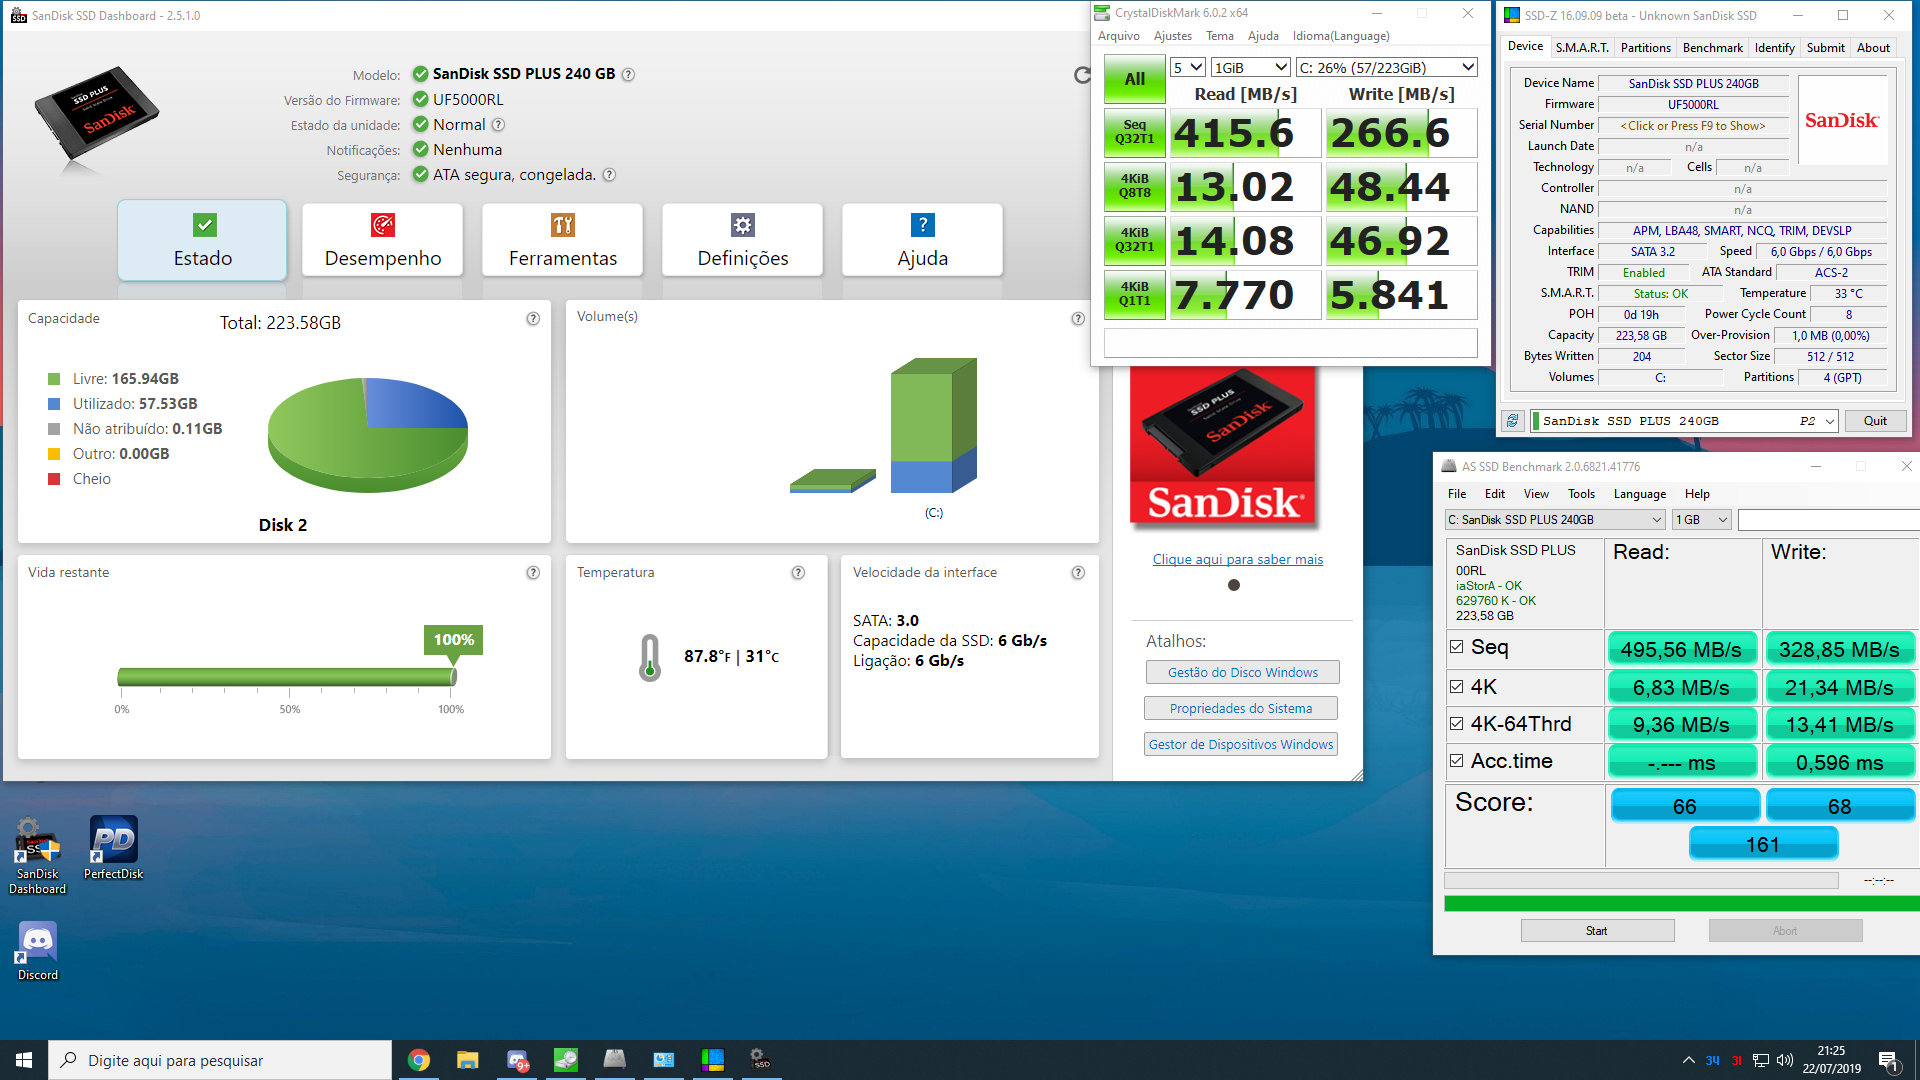
Task: Click help icon in Velocidade da interface panel
Action: coord(1078,572)
